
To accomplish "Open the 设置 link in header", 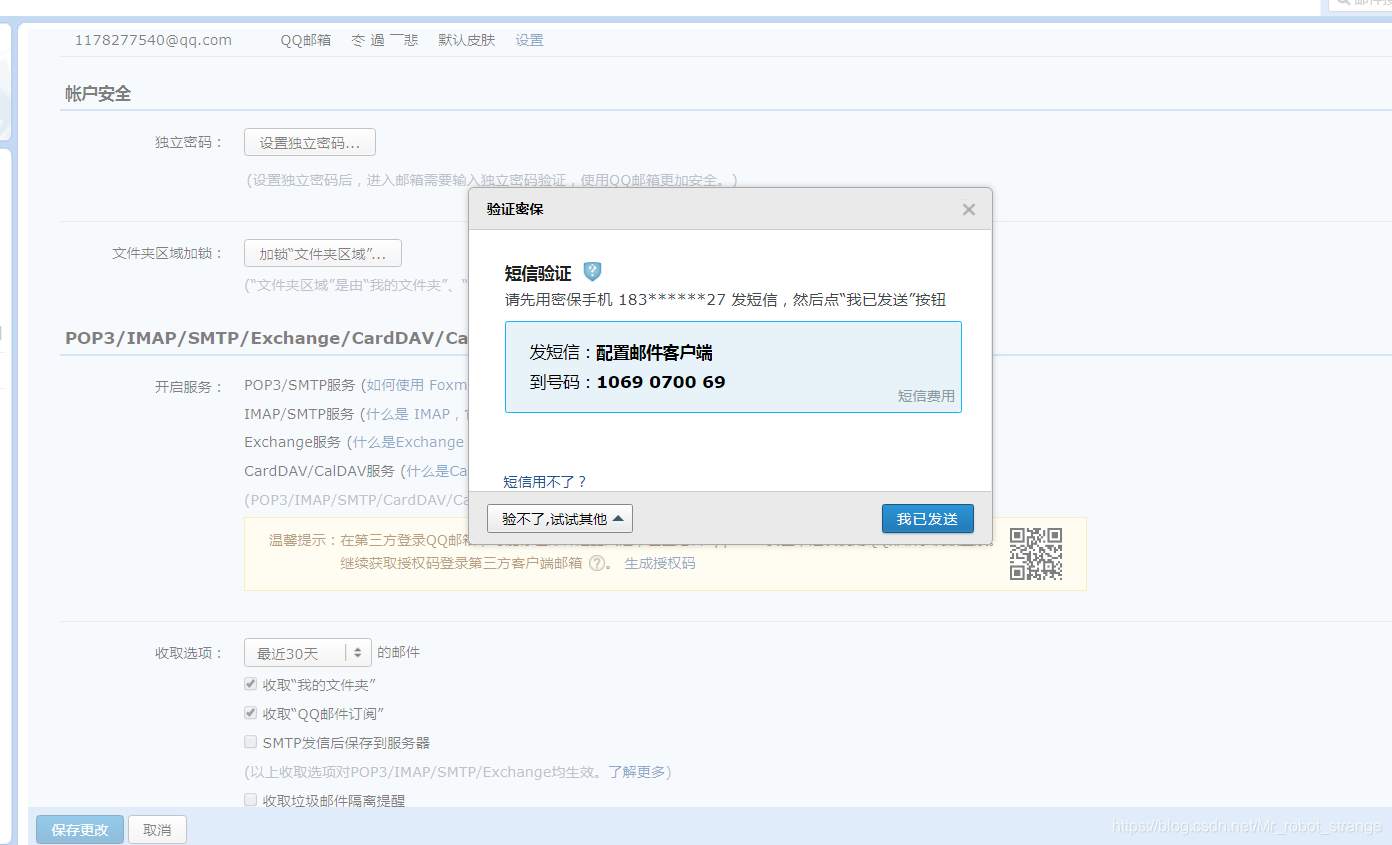I will click(529, 40).
